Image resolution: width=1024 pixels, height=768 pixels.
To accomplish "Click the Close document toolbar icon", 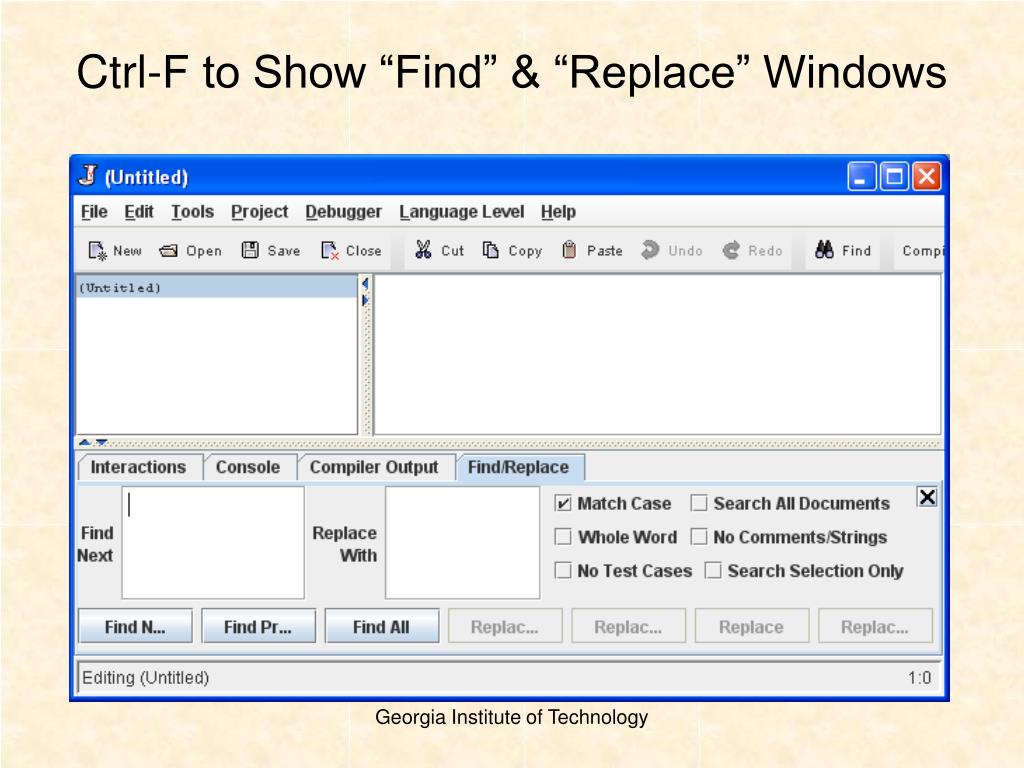I will [x=329, y=251].
